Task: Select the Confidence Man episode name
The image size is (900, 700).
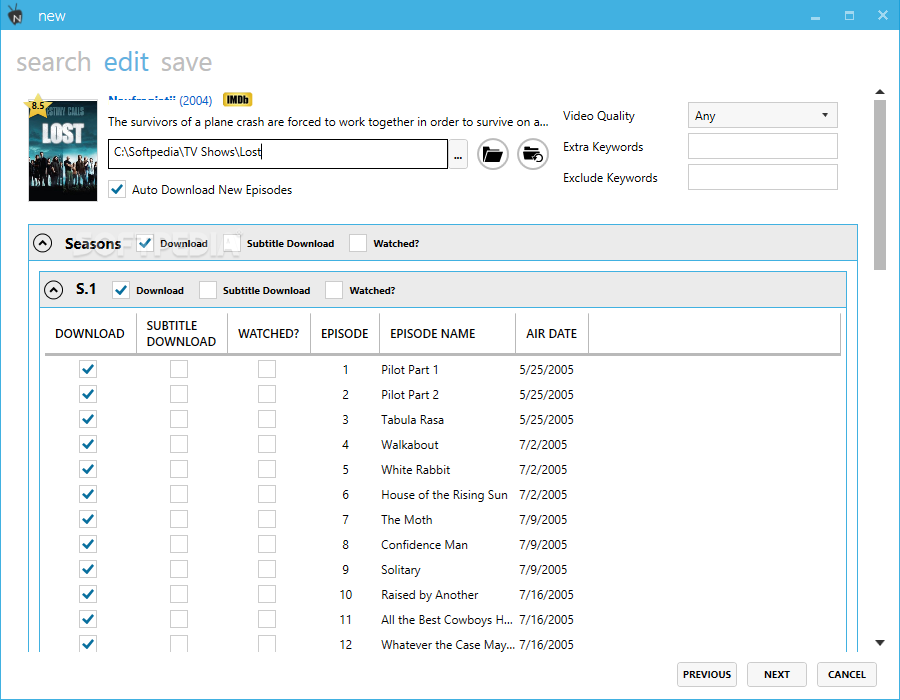Action: [x=424, y=545]
